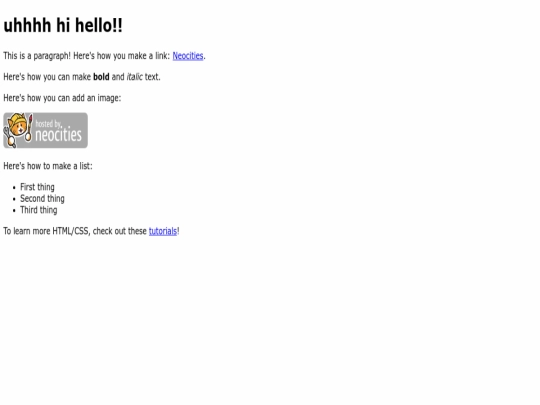Screen dimensions: 540x405
Task: Click the bold word "bold"
Action: pyautogui.click(x=101, y=77)
